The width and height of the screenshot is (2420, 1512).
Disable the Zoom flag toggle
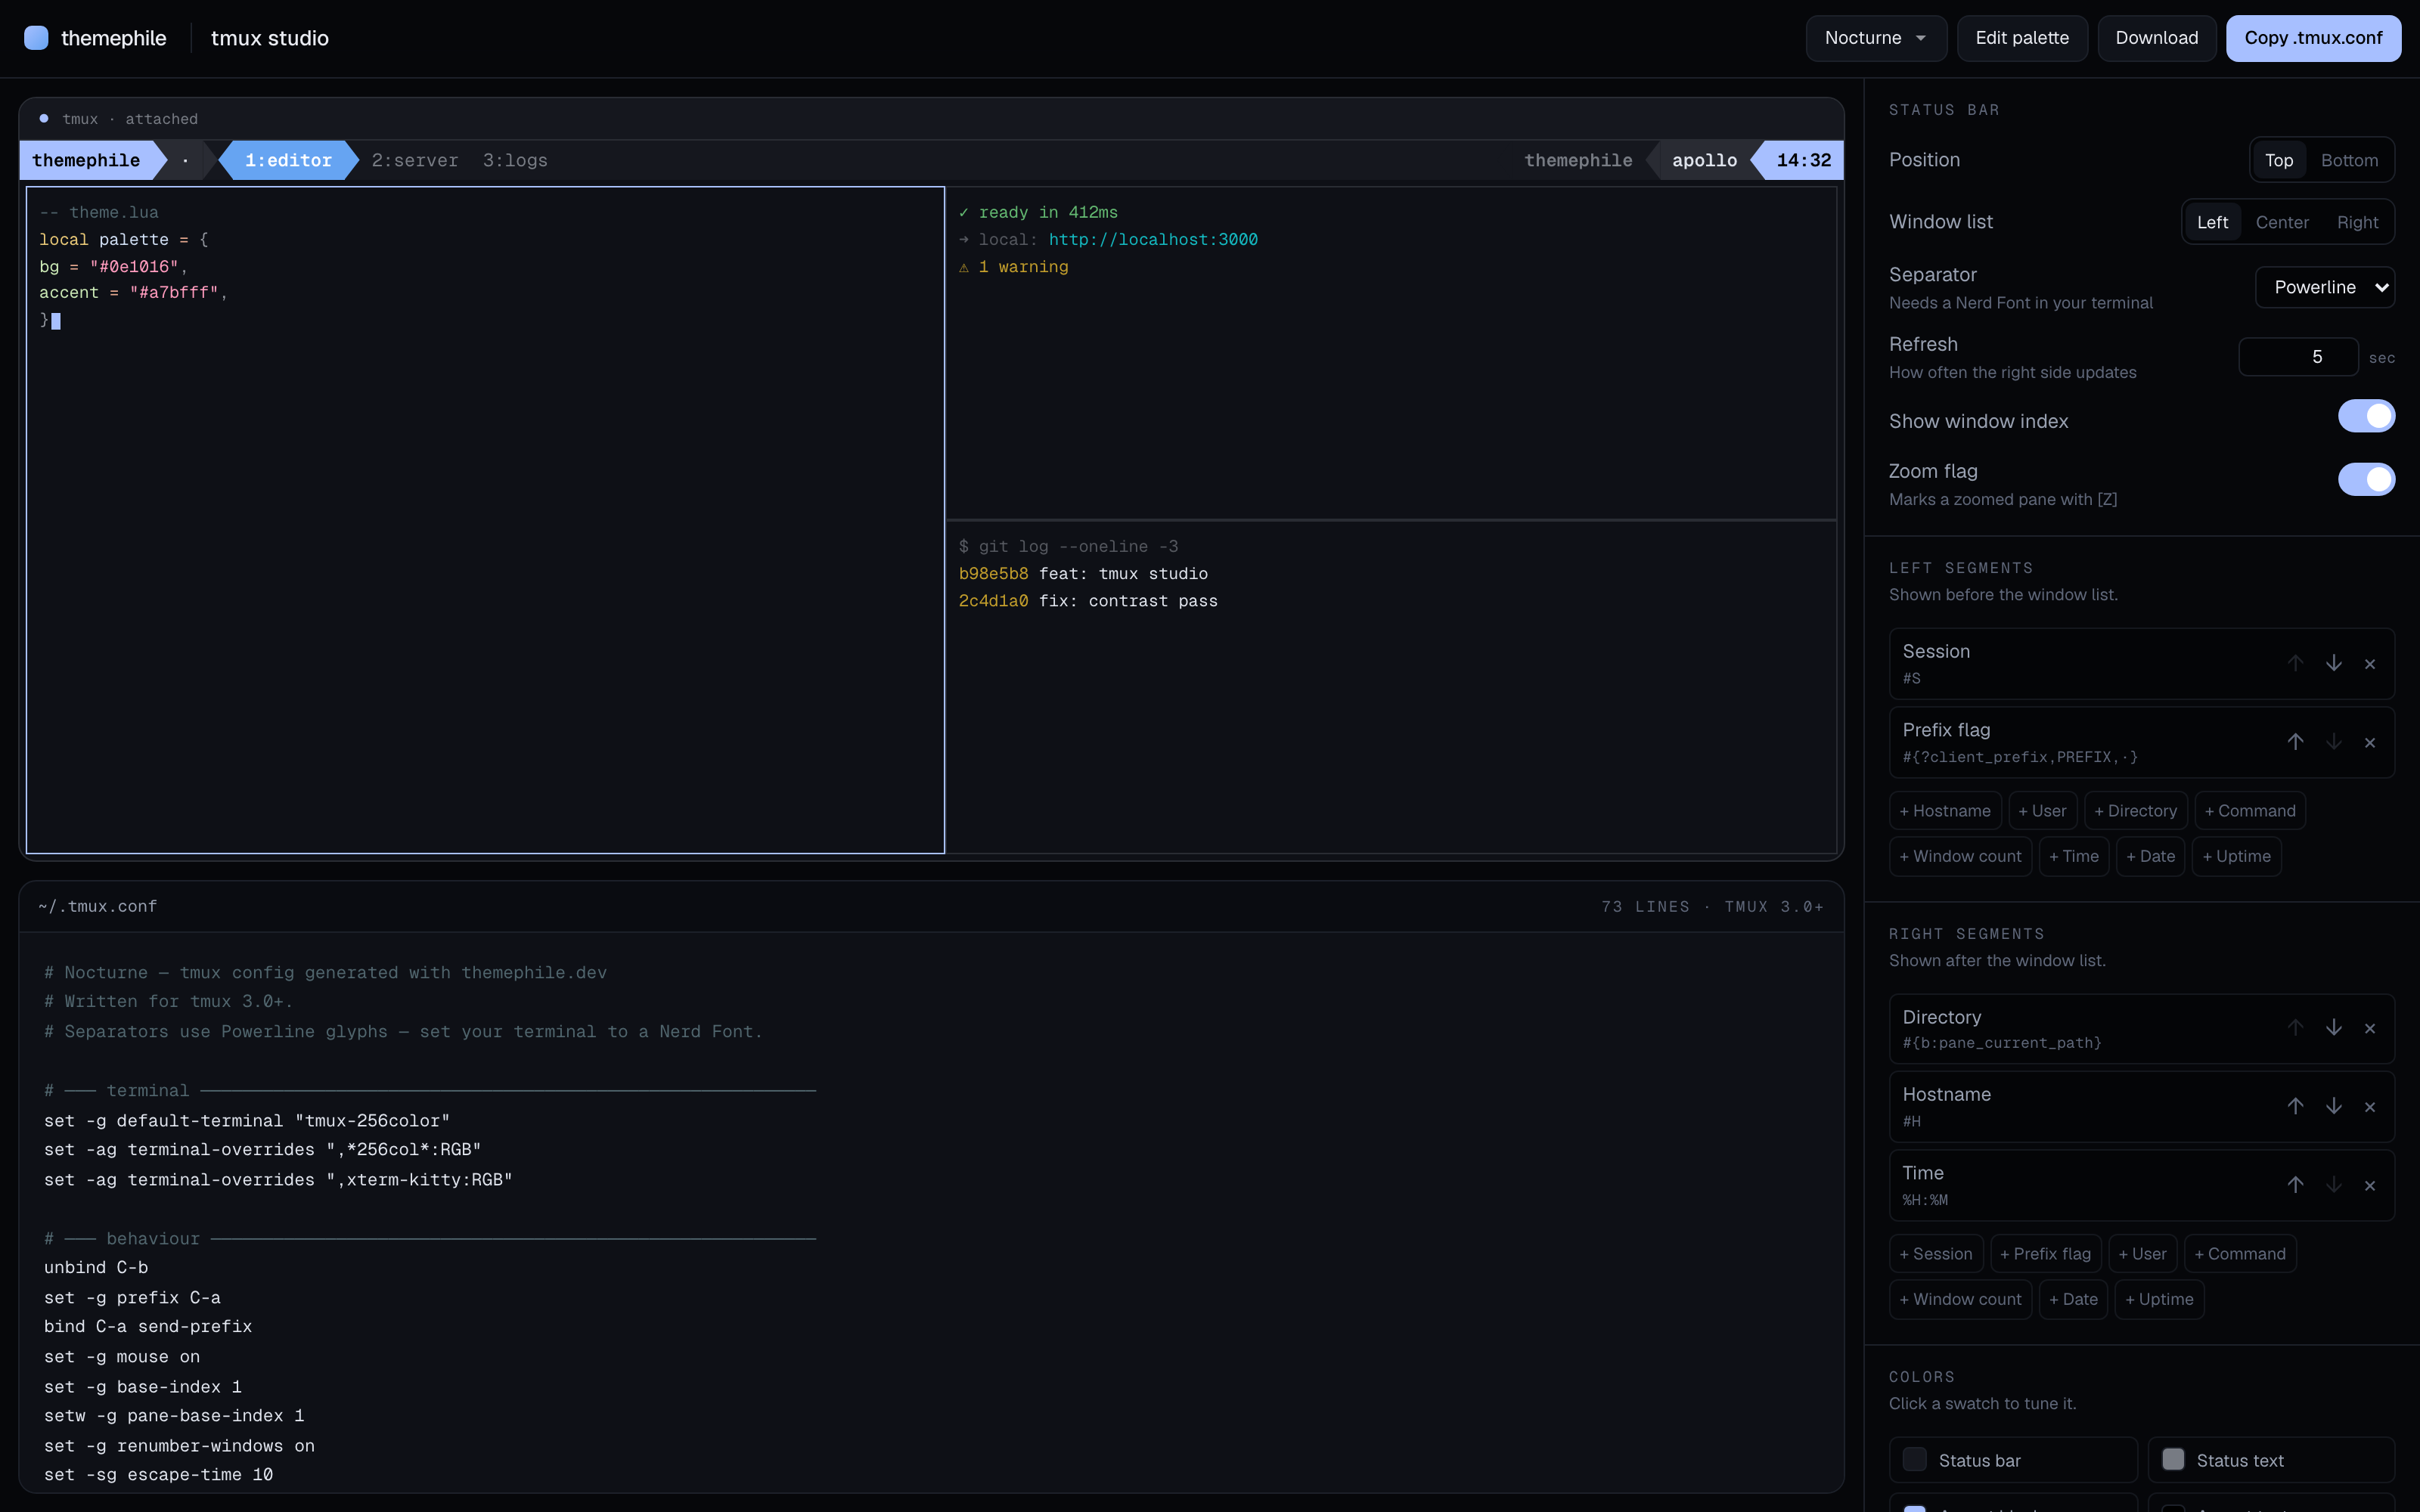pos(2366,479)
